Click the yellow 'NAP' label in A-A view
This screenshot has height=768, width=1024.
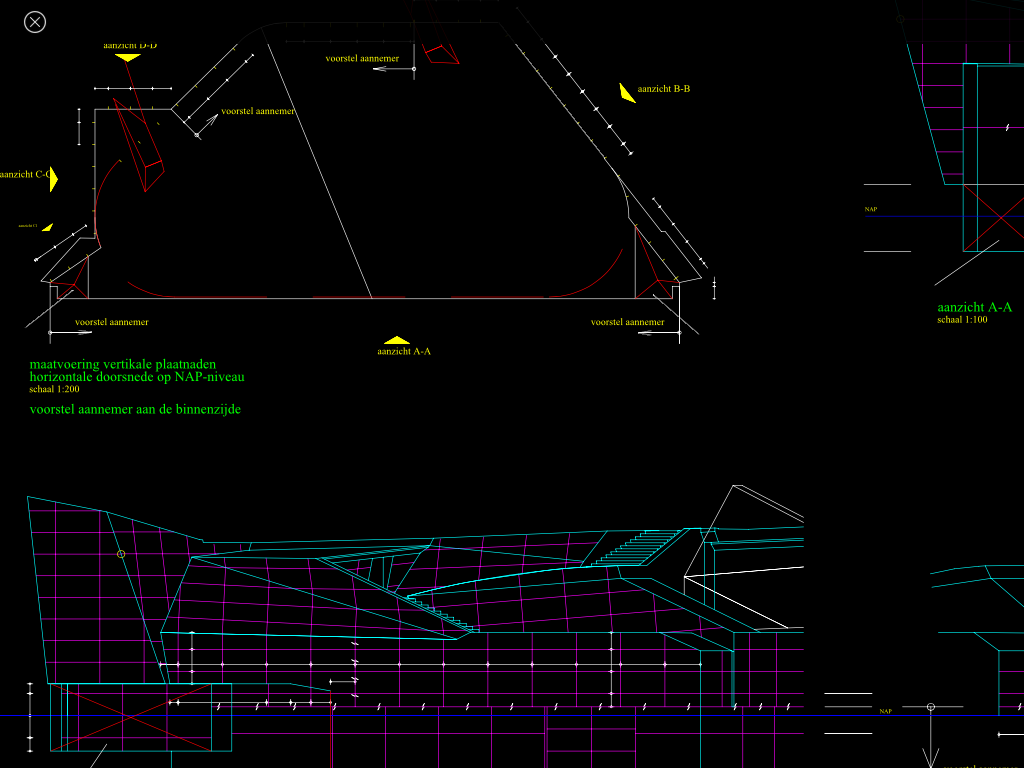point(870,209)
